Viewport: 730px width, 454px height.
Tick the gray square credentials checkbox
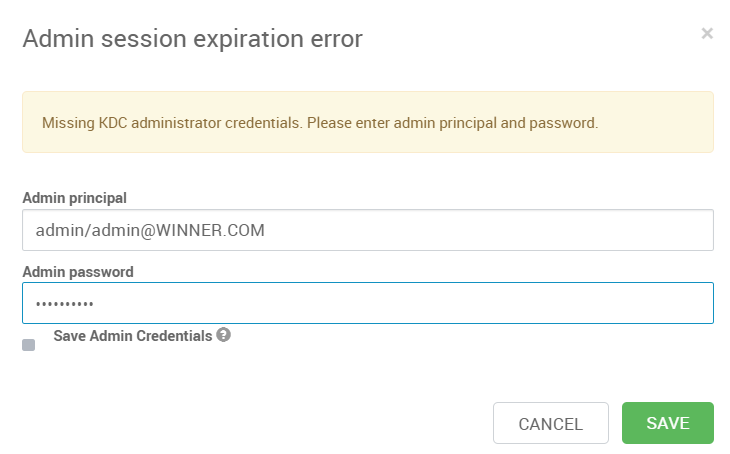pyautogui.click(x=28, y=345)
